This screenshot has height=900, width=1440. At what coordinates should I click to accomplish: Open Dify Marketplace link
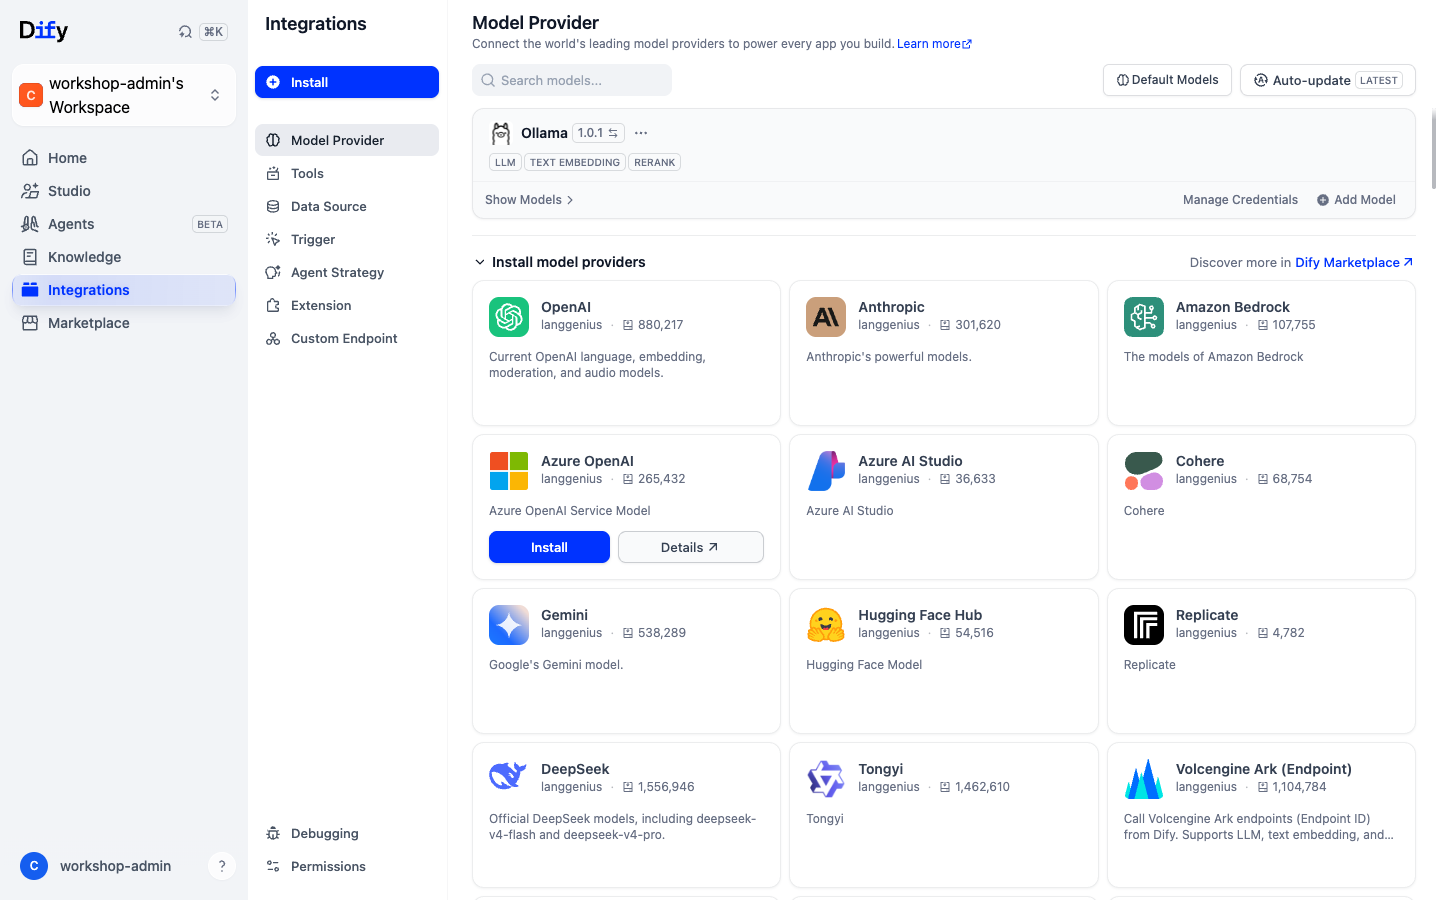pyautogui.click(x=1354, y=262)
